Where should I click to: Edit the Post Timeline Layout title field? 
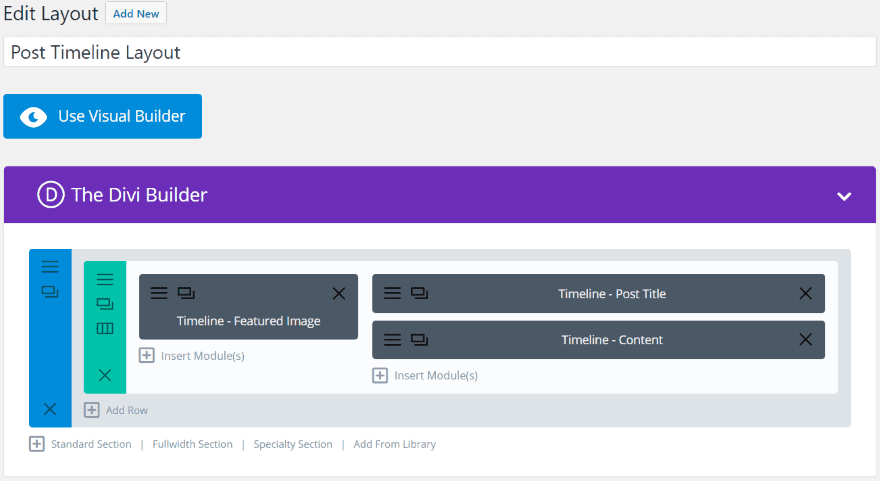(x=440, y=52)
